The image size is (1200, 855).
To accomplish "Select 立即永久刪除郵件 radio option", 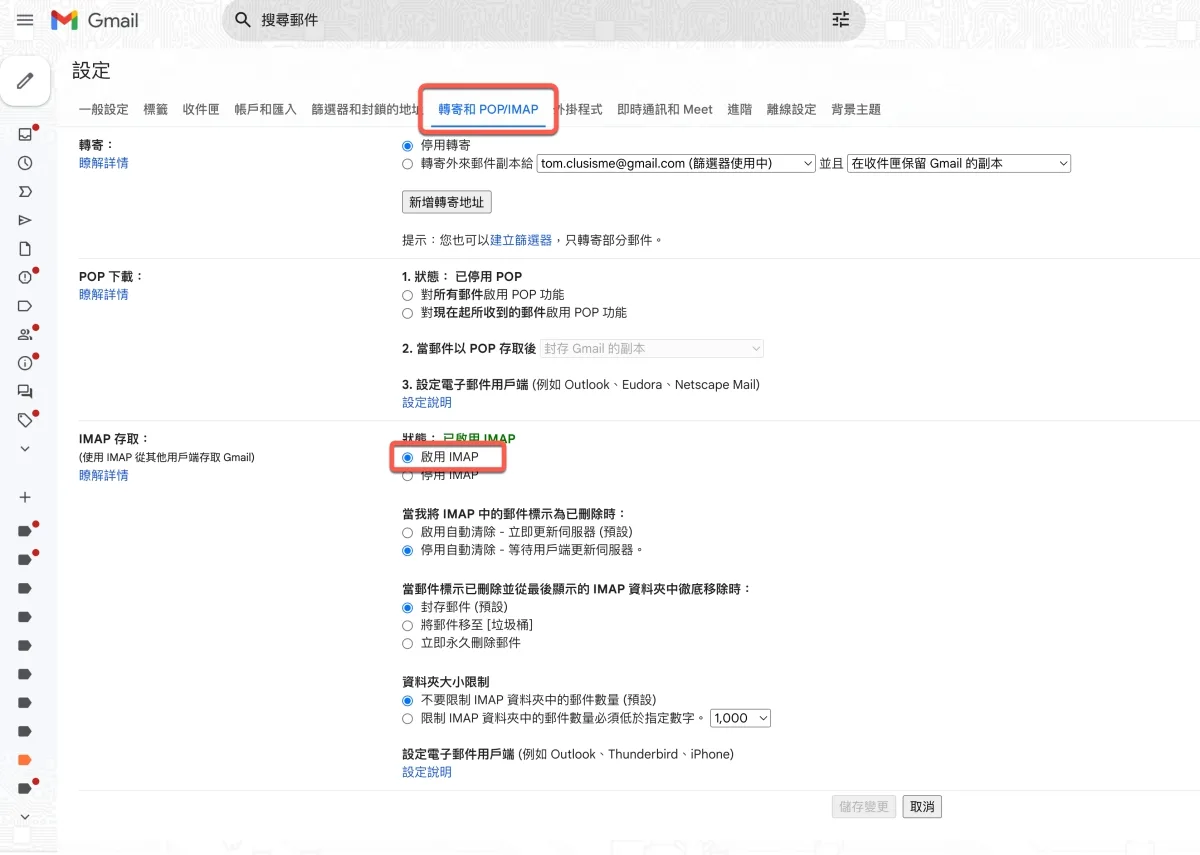I will [407, 643].
